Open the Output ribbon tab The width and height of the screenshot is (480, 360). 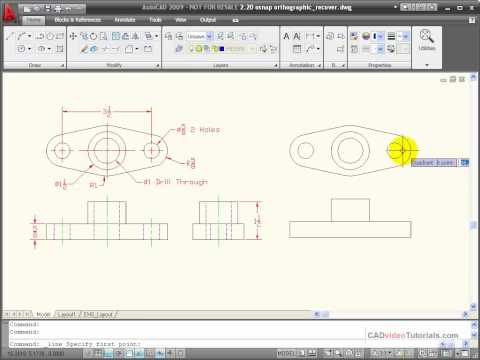tap(208, 20)
